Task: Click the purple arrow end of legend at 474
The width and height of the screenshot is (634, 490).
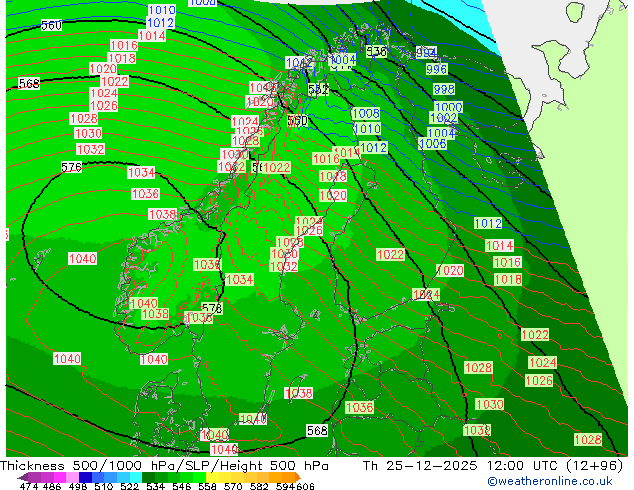Action: (x=22, y=477)
